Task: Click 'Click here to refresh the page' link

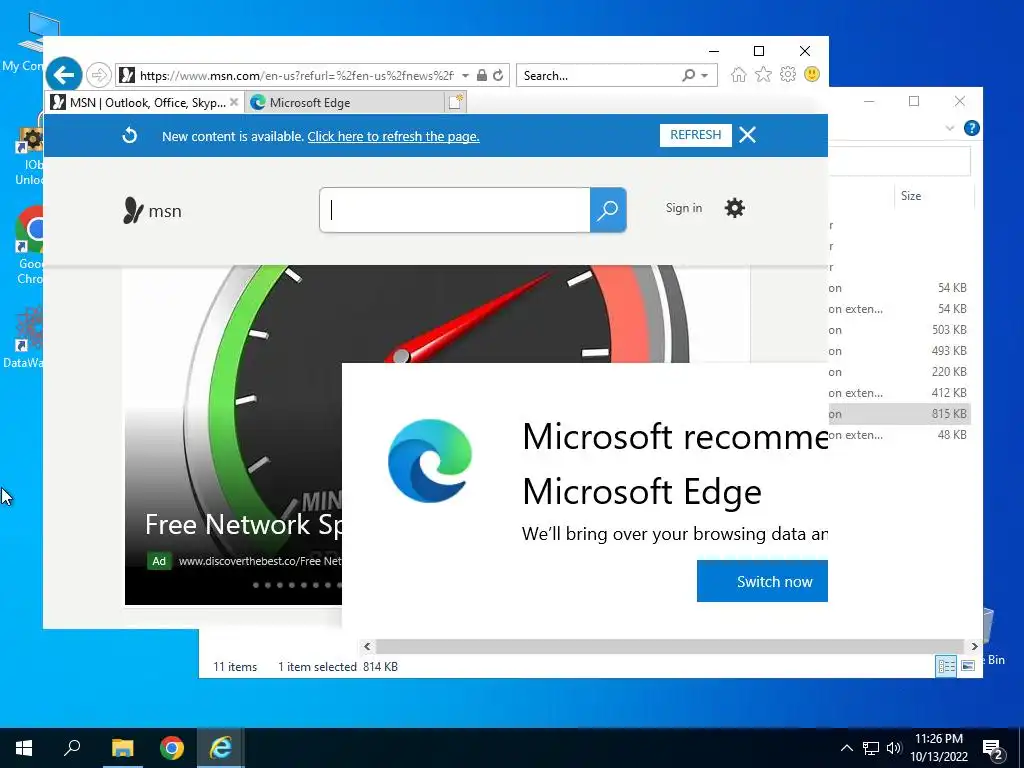Action: [393, 136]
